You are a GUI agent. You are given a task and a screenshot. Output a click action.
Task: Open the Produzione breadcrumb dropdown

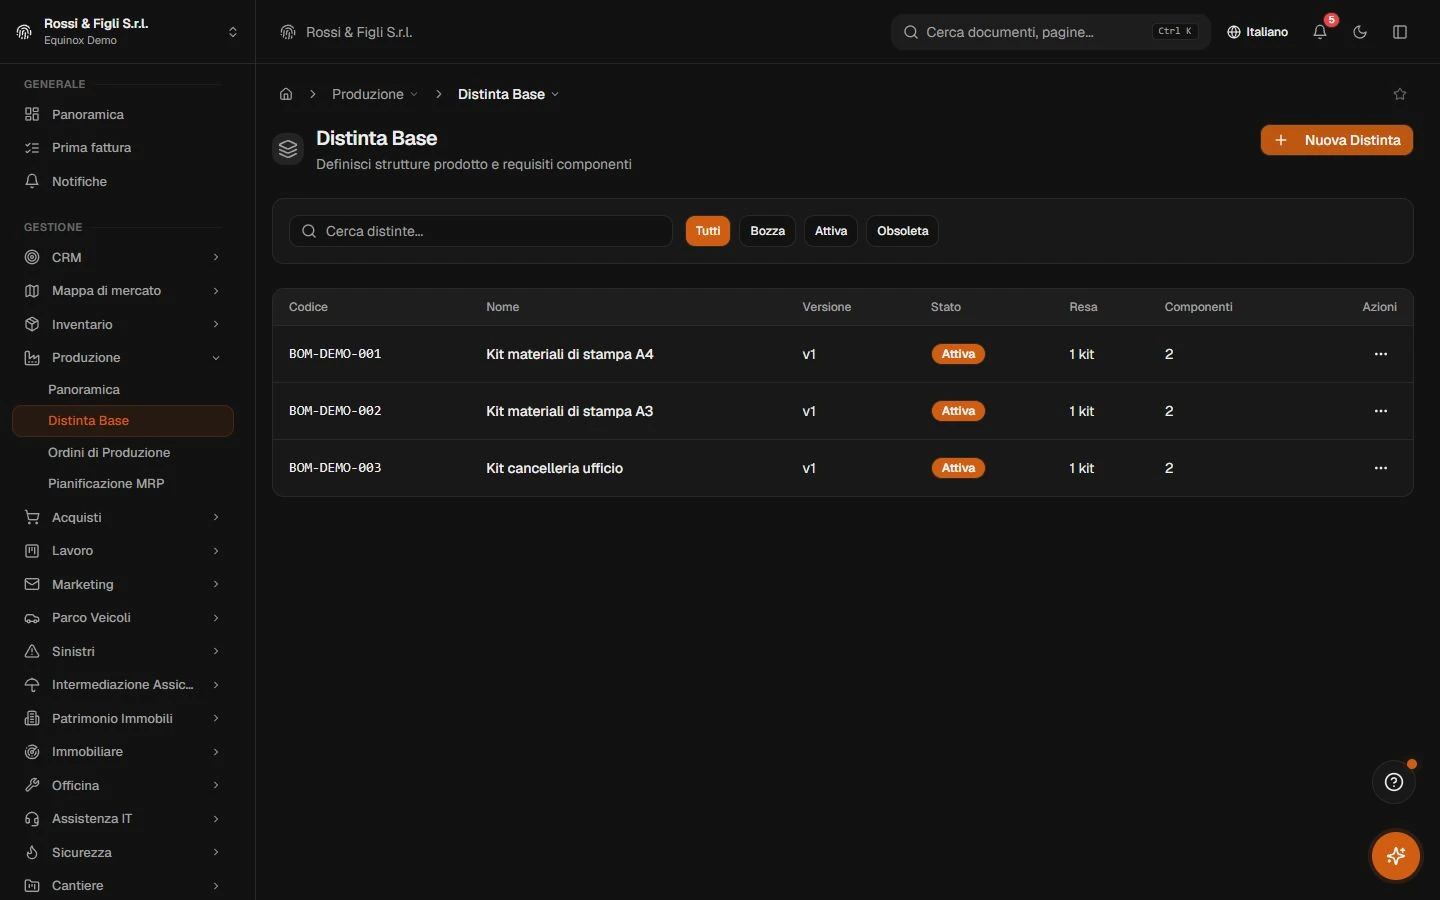click(375, 94)
